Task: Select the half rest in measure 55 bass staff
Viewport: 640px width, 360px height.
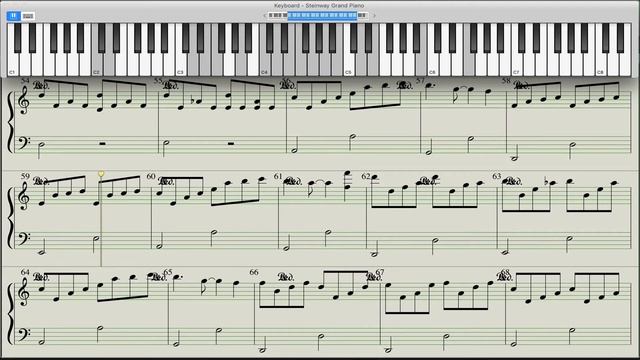Action: click(x=231, y=143)
